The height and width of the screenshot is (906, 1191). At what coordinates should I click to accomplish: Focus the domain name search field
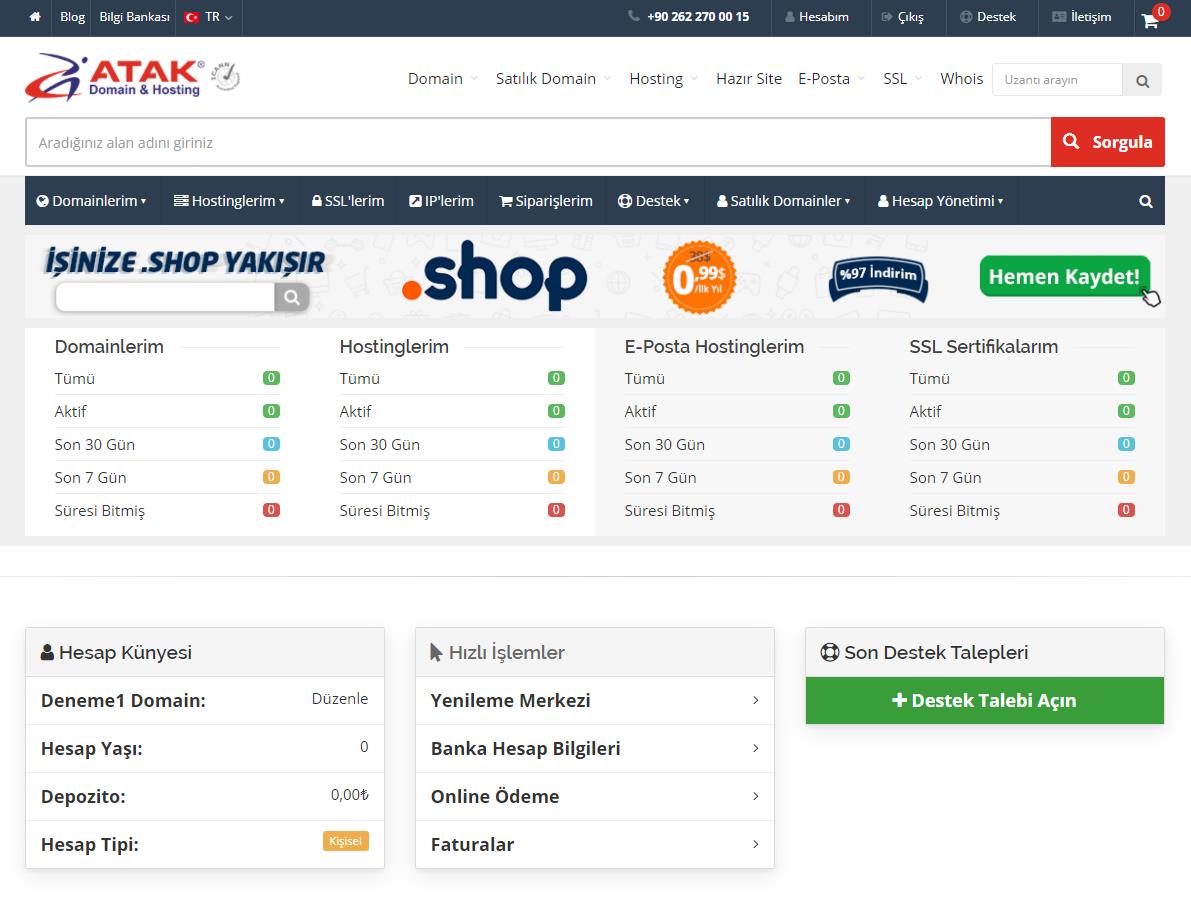(x=539, y=142)
